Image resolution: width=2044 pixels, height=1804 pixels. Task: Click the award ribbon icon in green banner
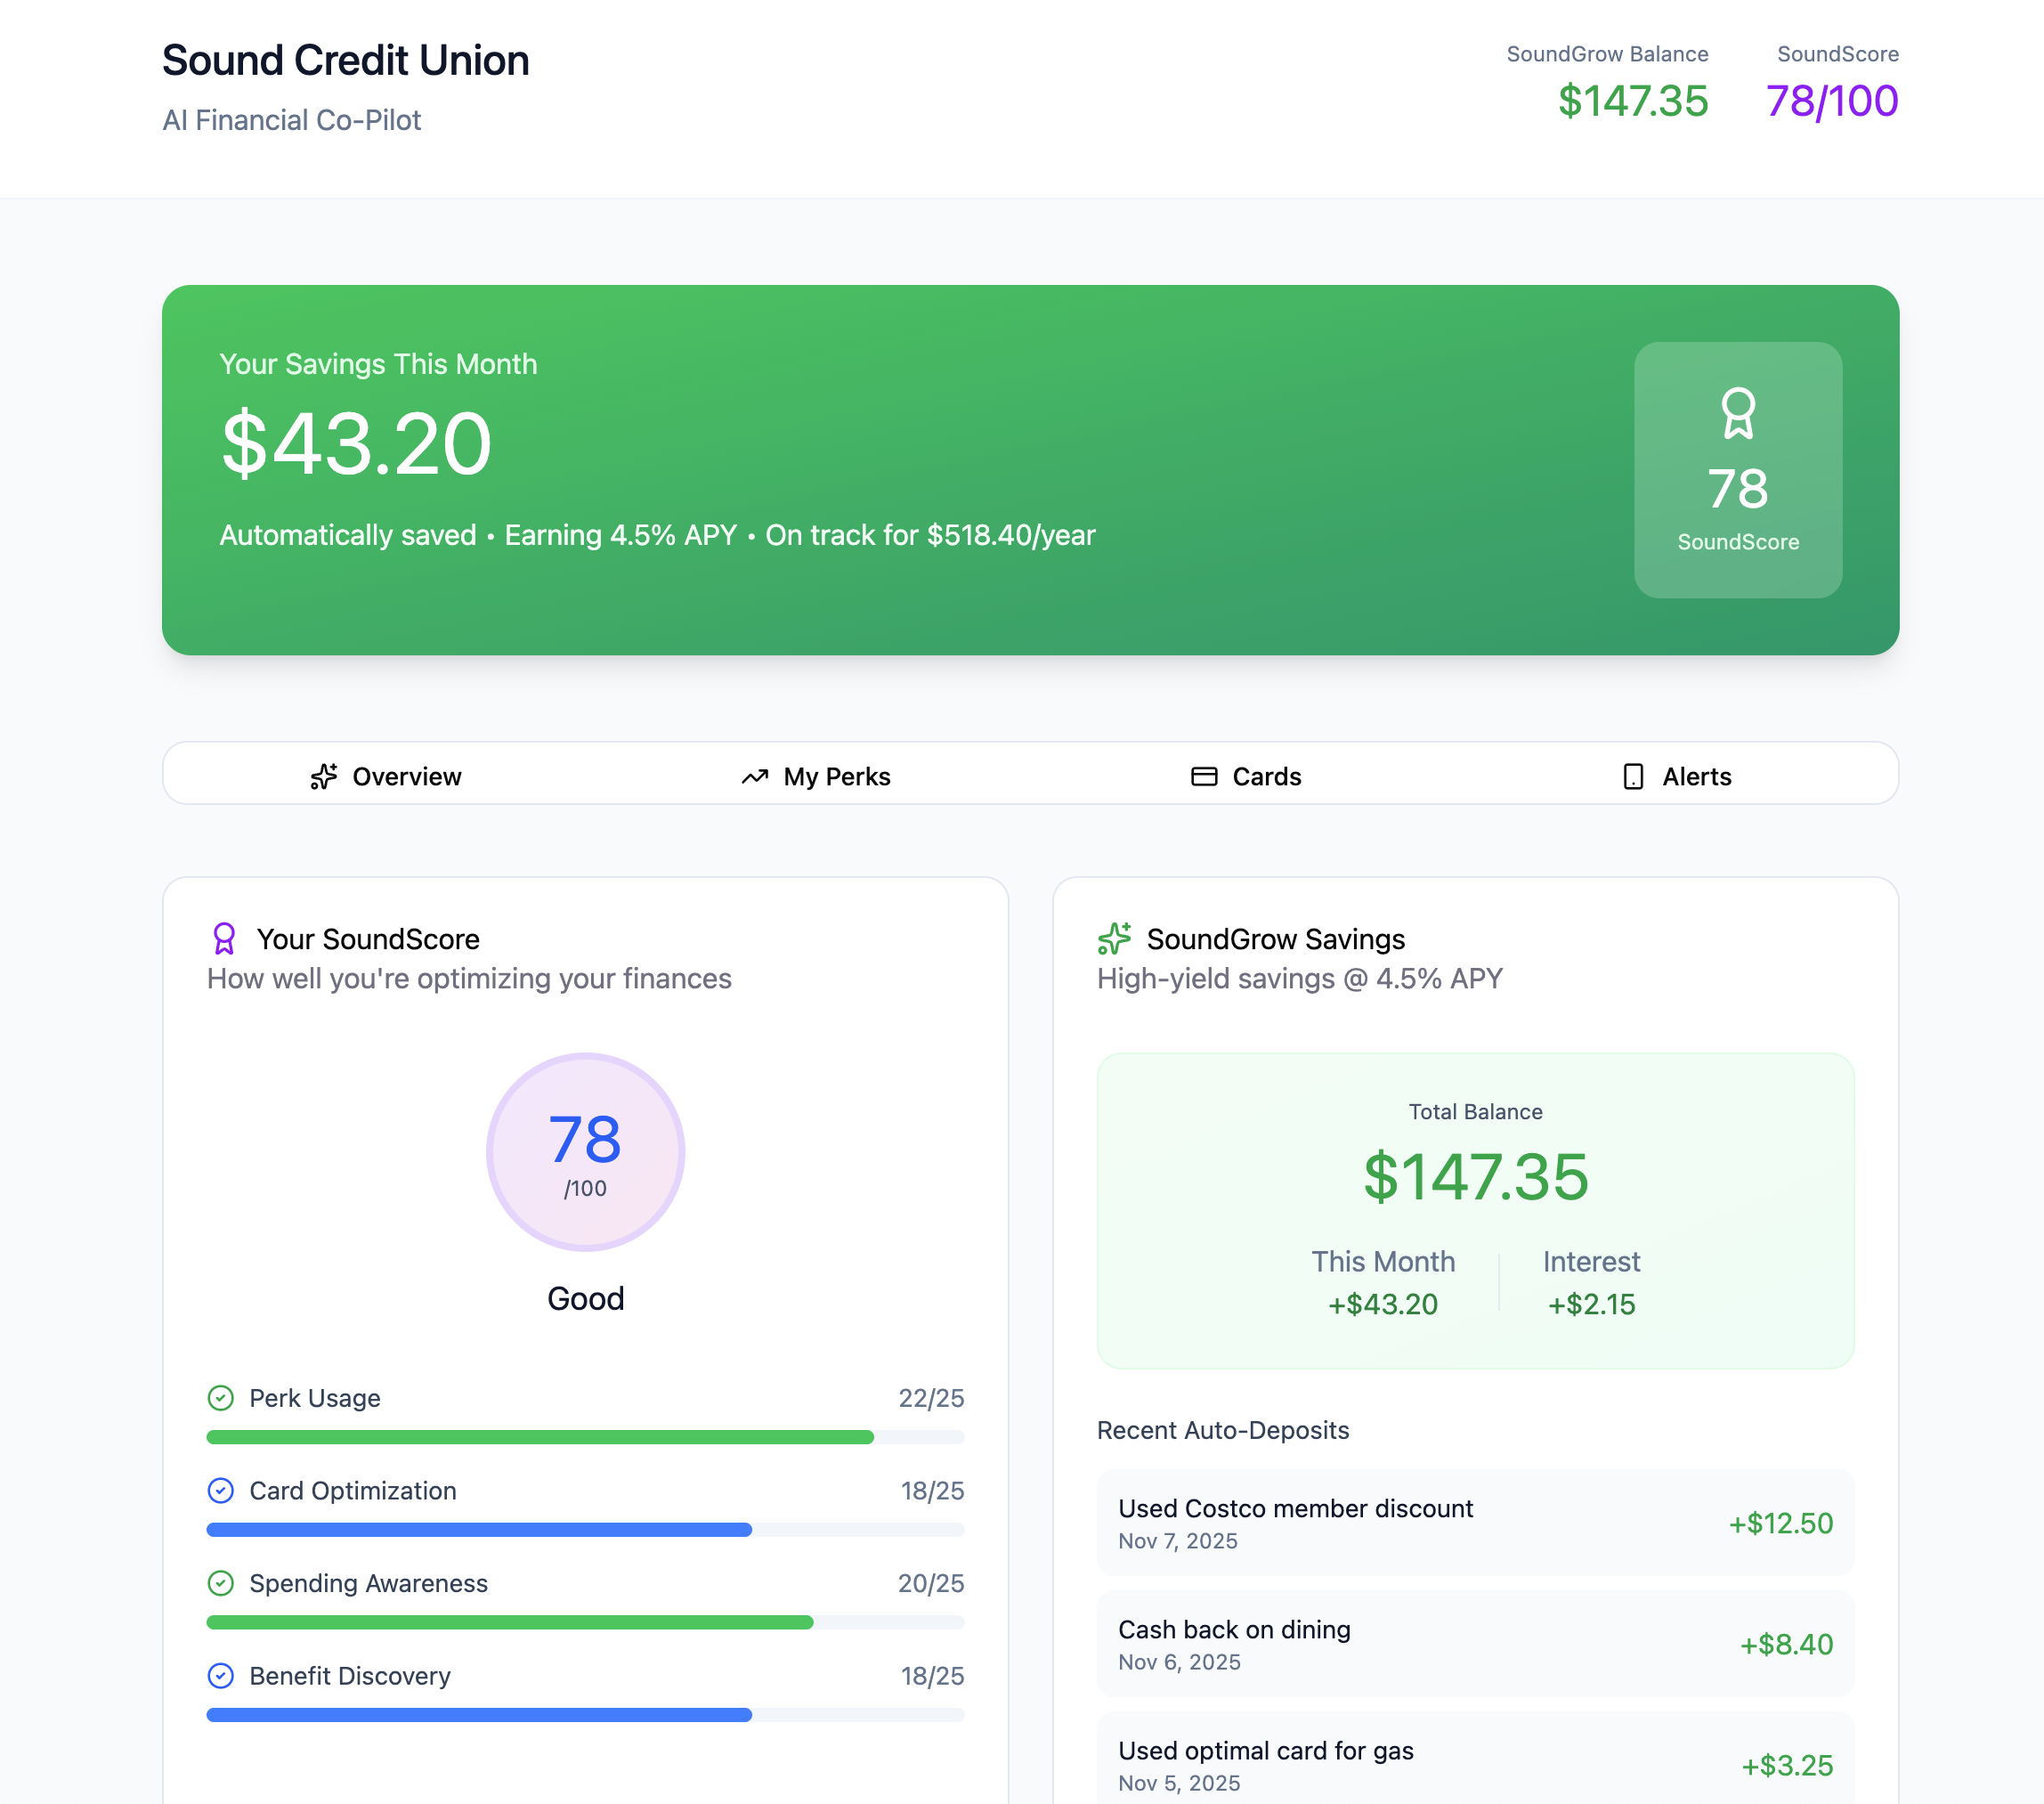pos(1737,413)
